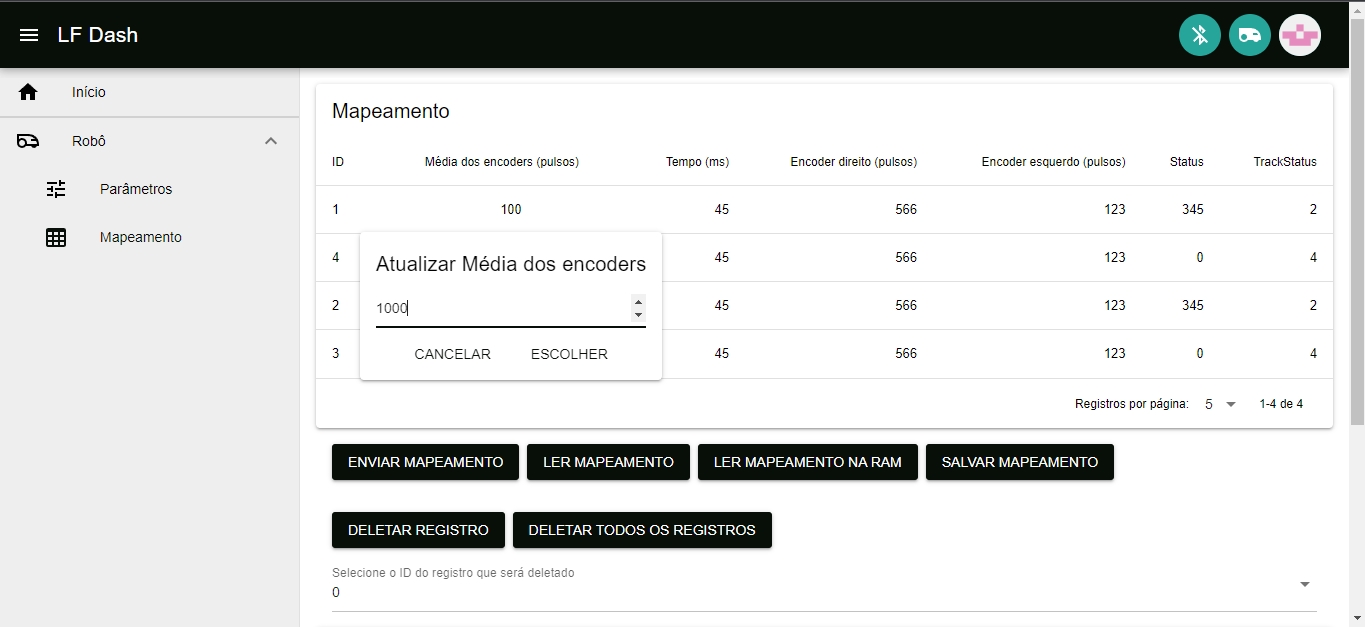This screenshot has height=627, width=1365.
Task: Collapse the Robô sidebar section
Action: coord(271,141)
